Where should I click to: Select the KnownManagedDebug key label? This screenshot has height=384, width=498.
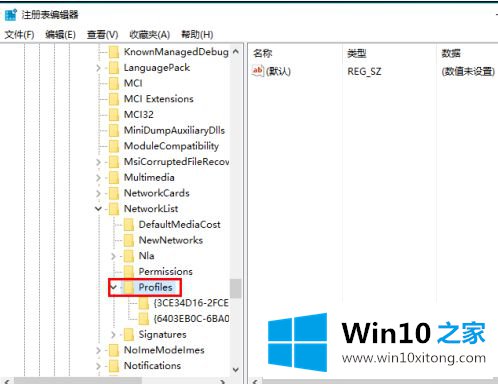[176, 52]
